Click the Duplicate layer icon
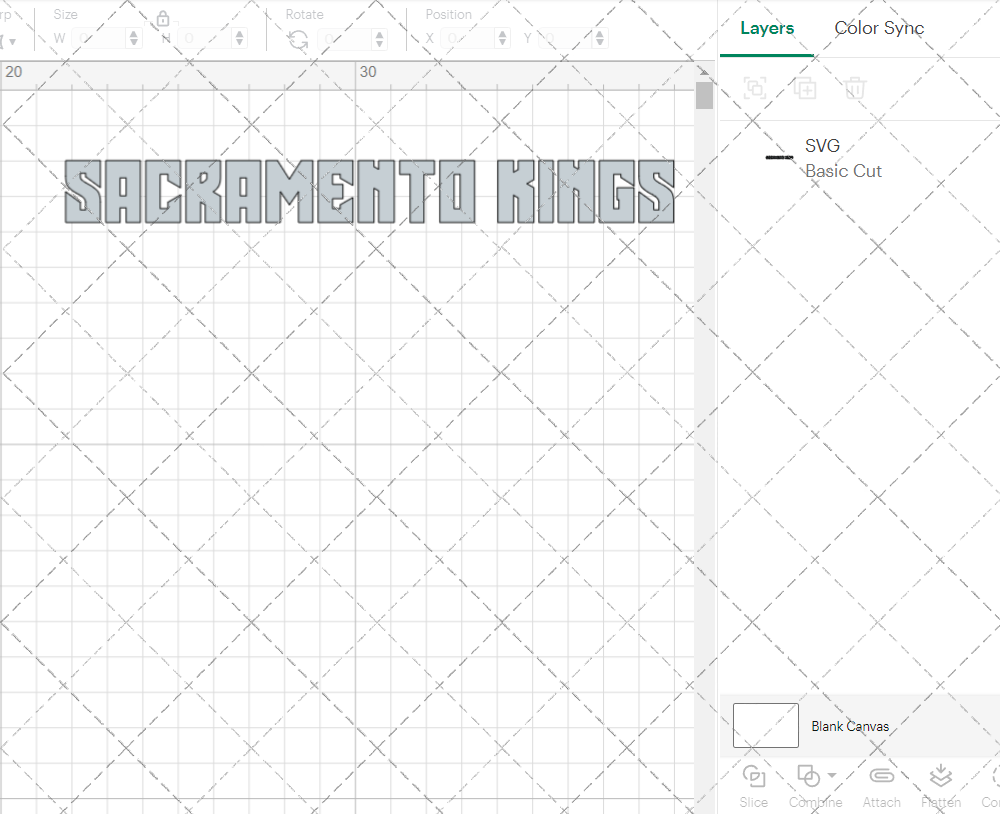Image resolution: width=1000 pixels, height=814 pixels. click(805, 88)
